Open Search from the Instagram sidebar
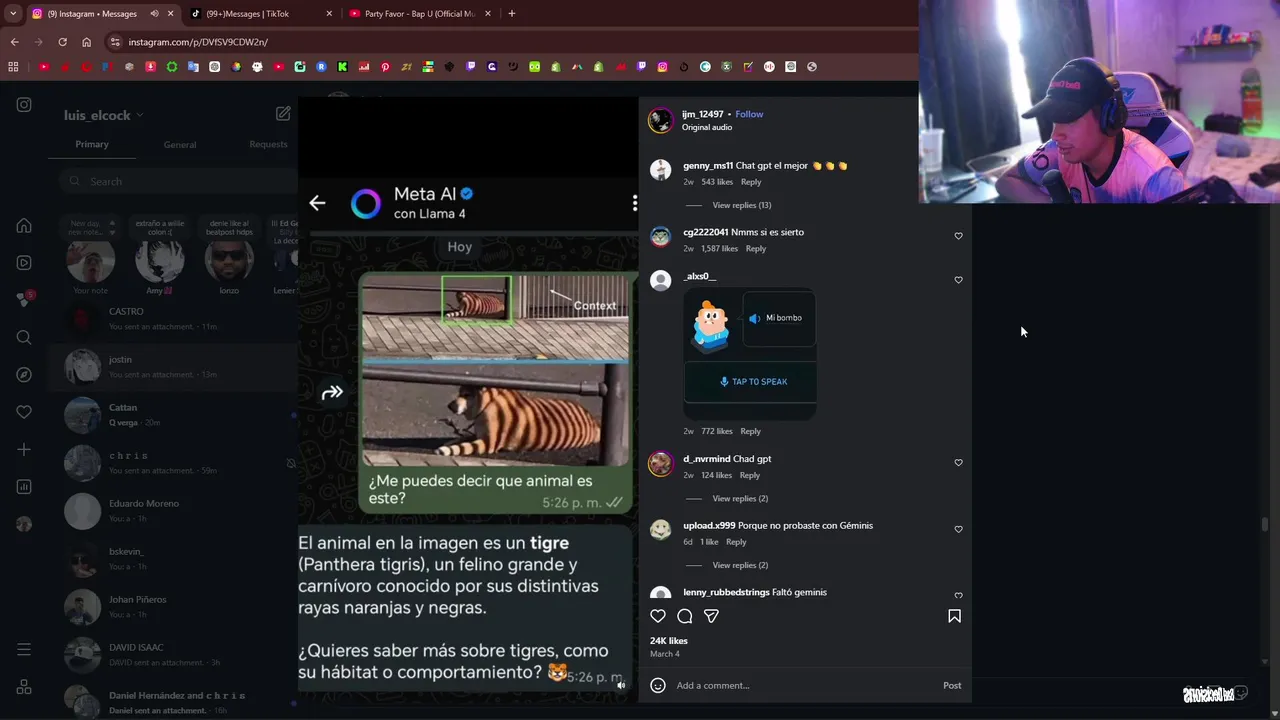This screenshot has height=720, width=1280. pyautogui.click(x=24, y=337)
